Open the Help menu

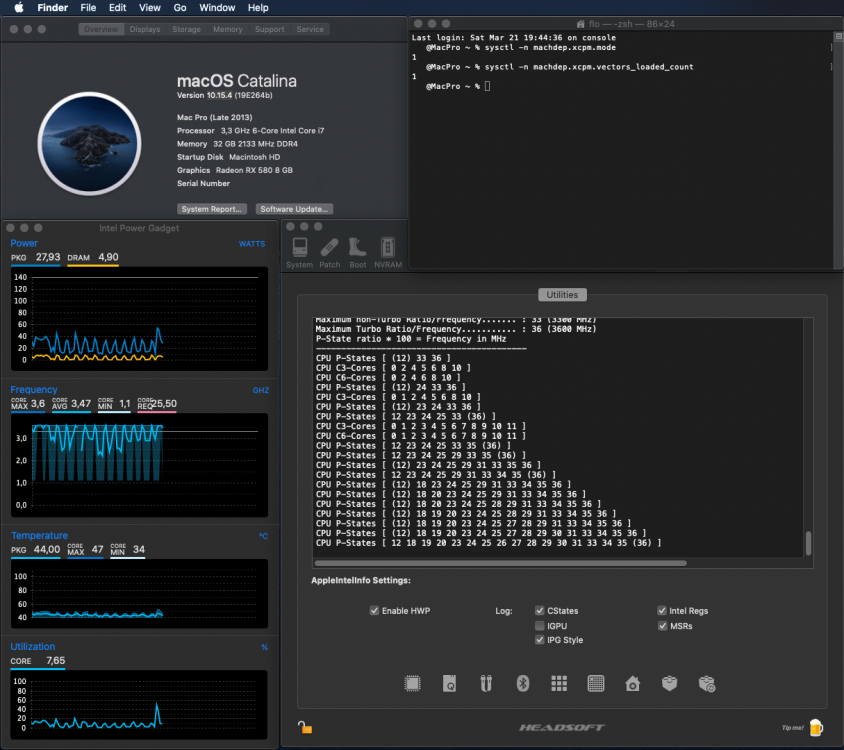(258, 8)
